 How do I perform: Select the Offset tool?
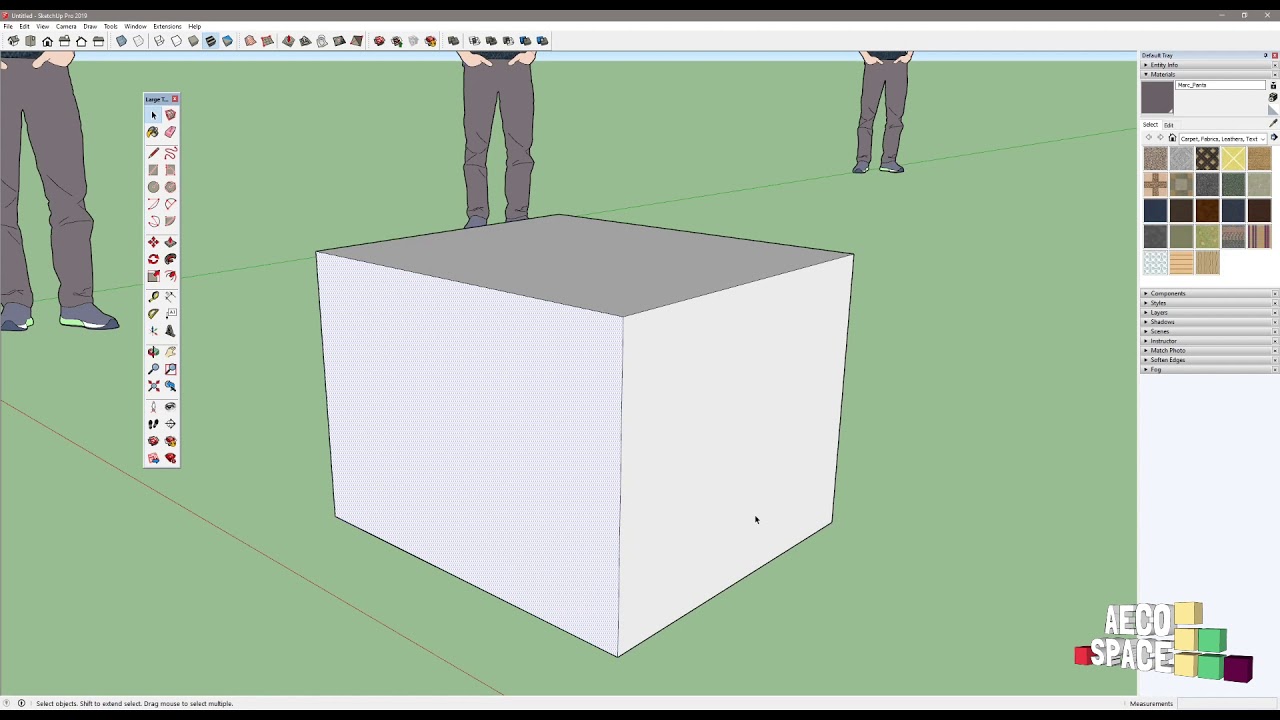click(170, 276)
